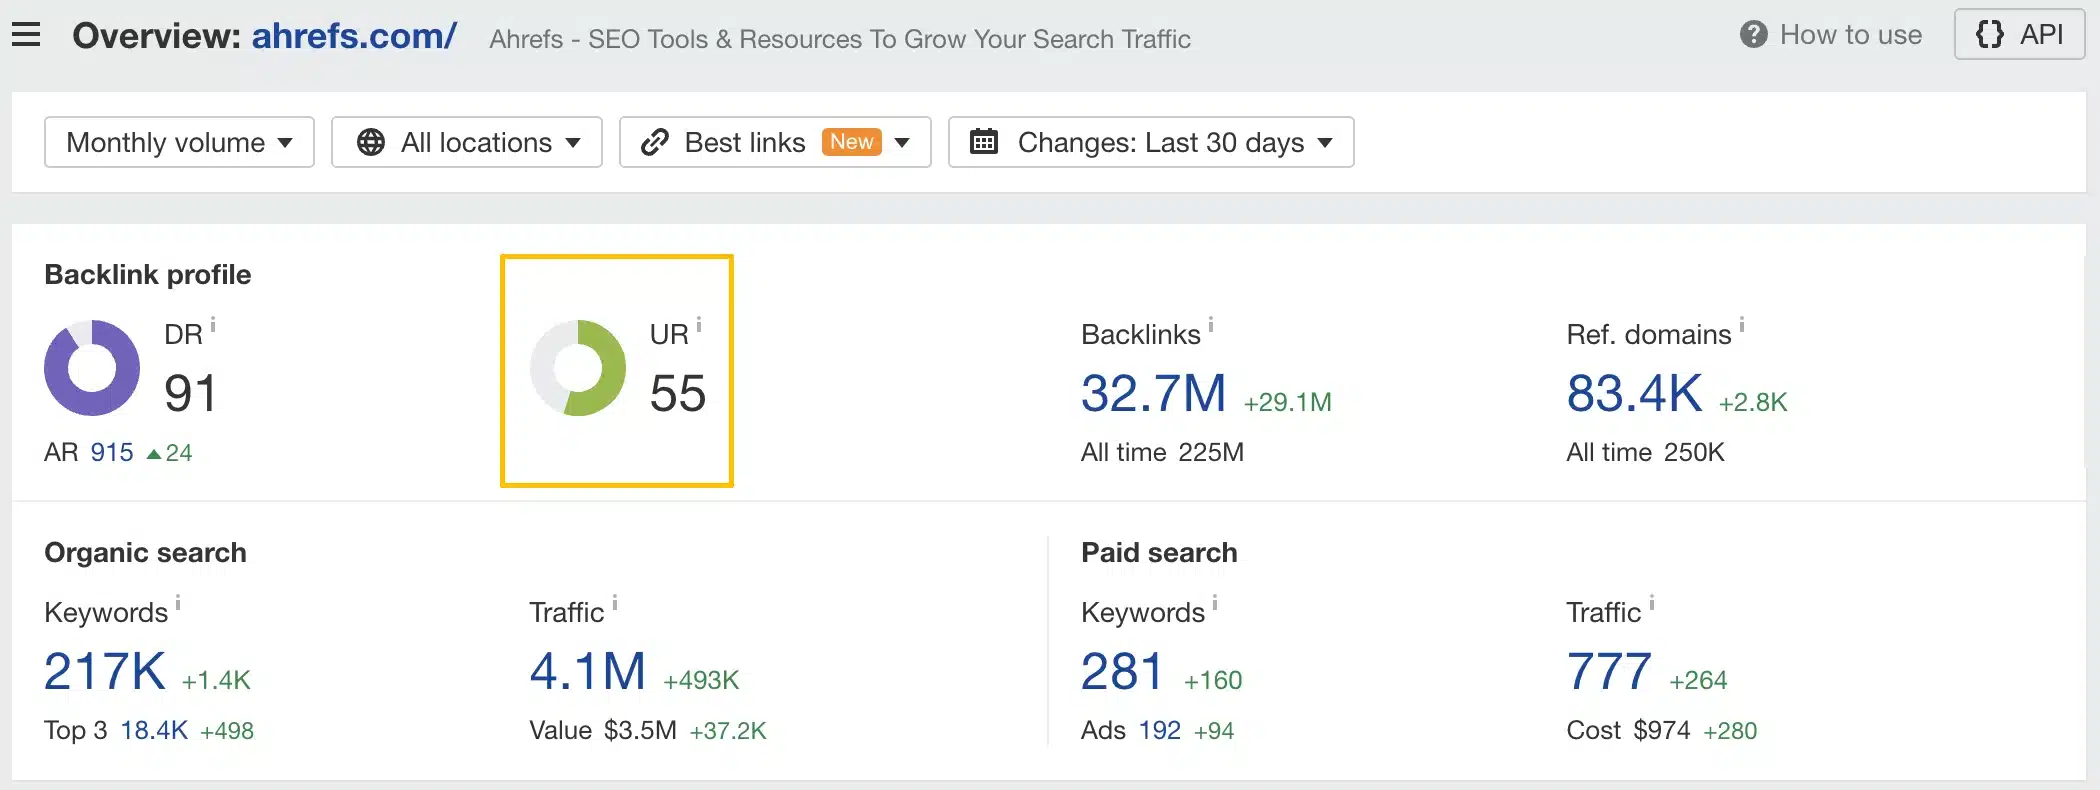
Task: Click the info icon beside Backlinks
Action: coord(1211,325)
